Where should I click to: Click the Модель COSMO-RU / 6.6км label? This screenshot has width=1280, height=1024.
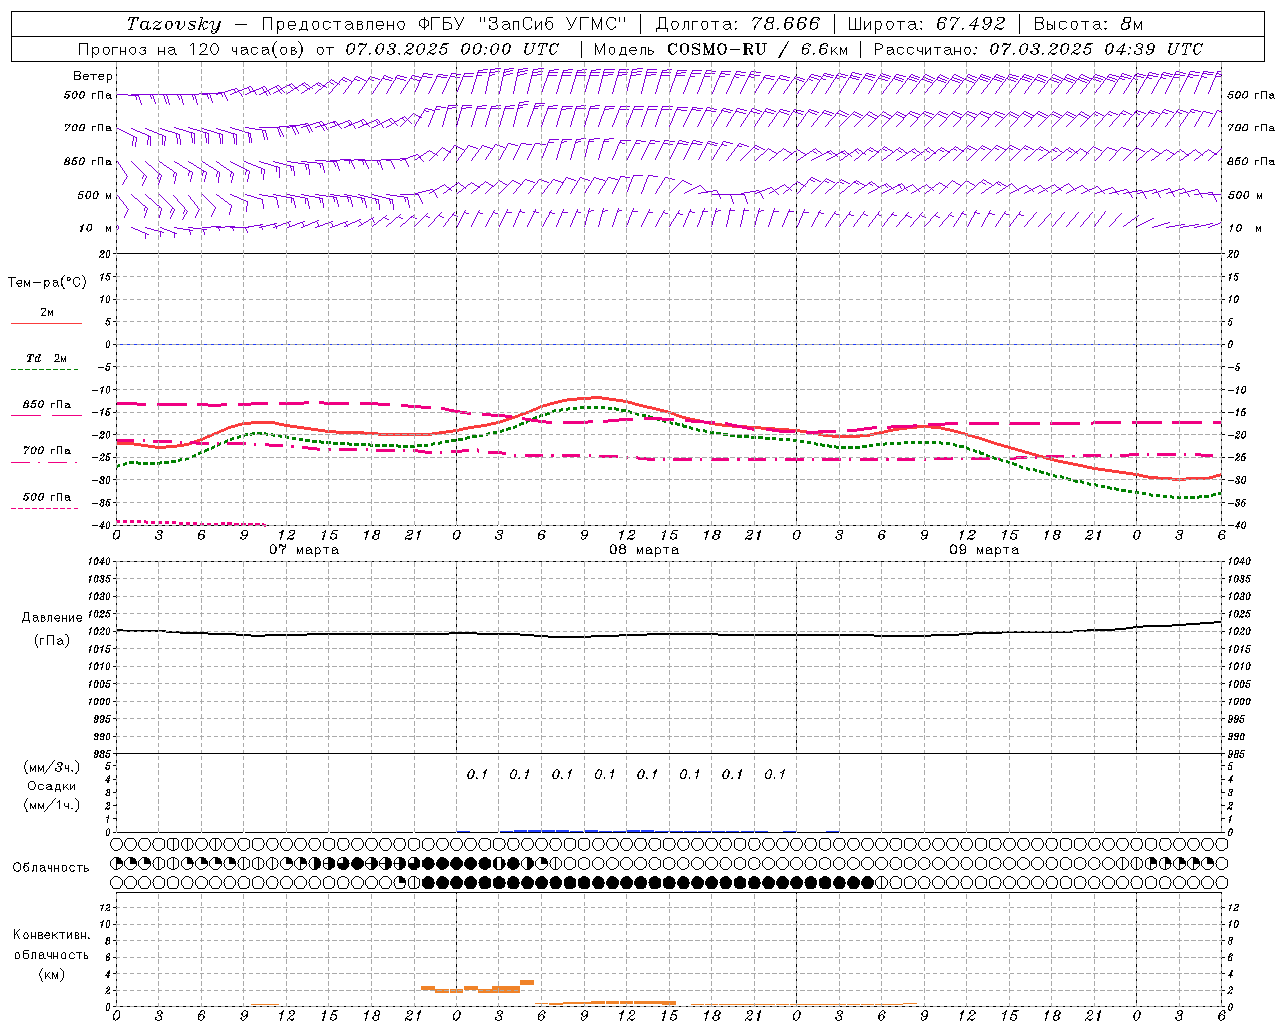(720, 49)
